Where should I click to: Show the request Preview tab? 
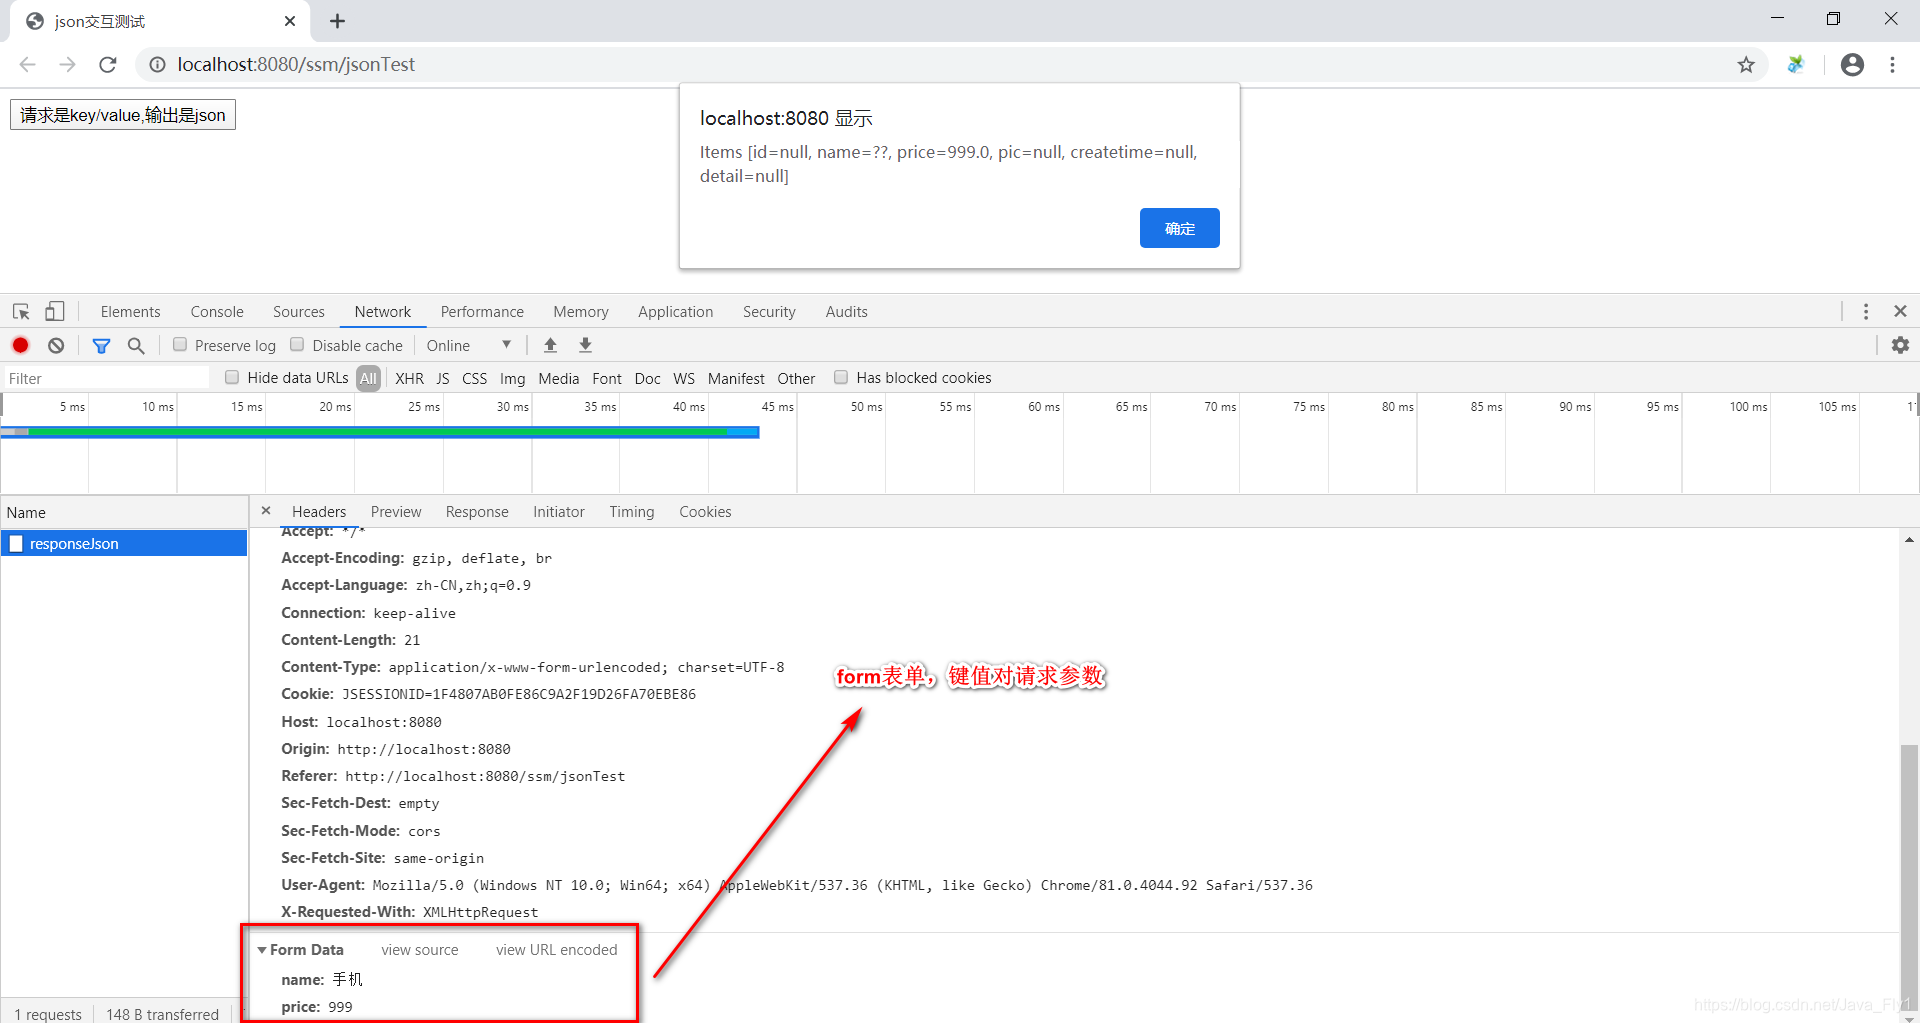pos(396,512)
